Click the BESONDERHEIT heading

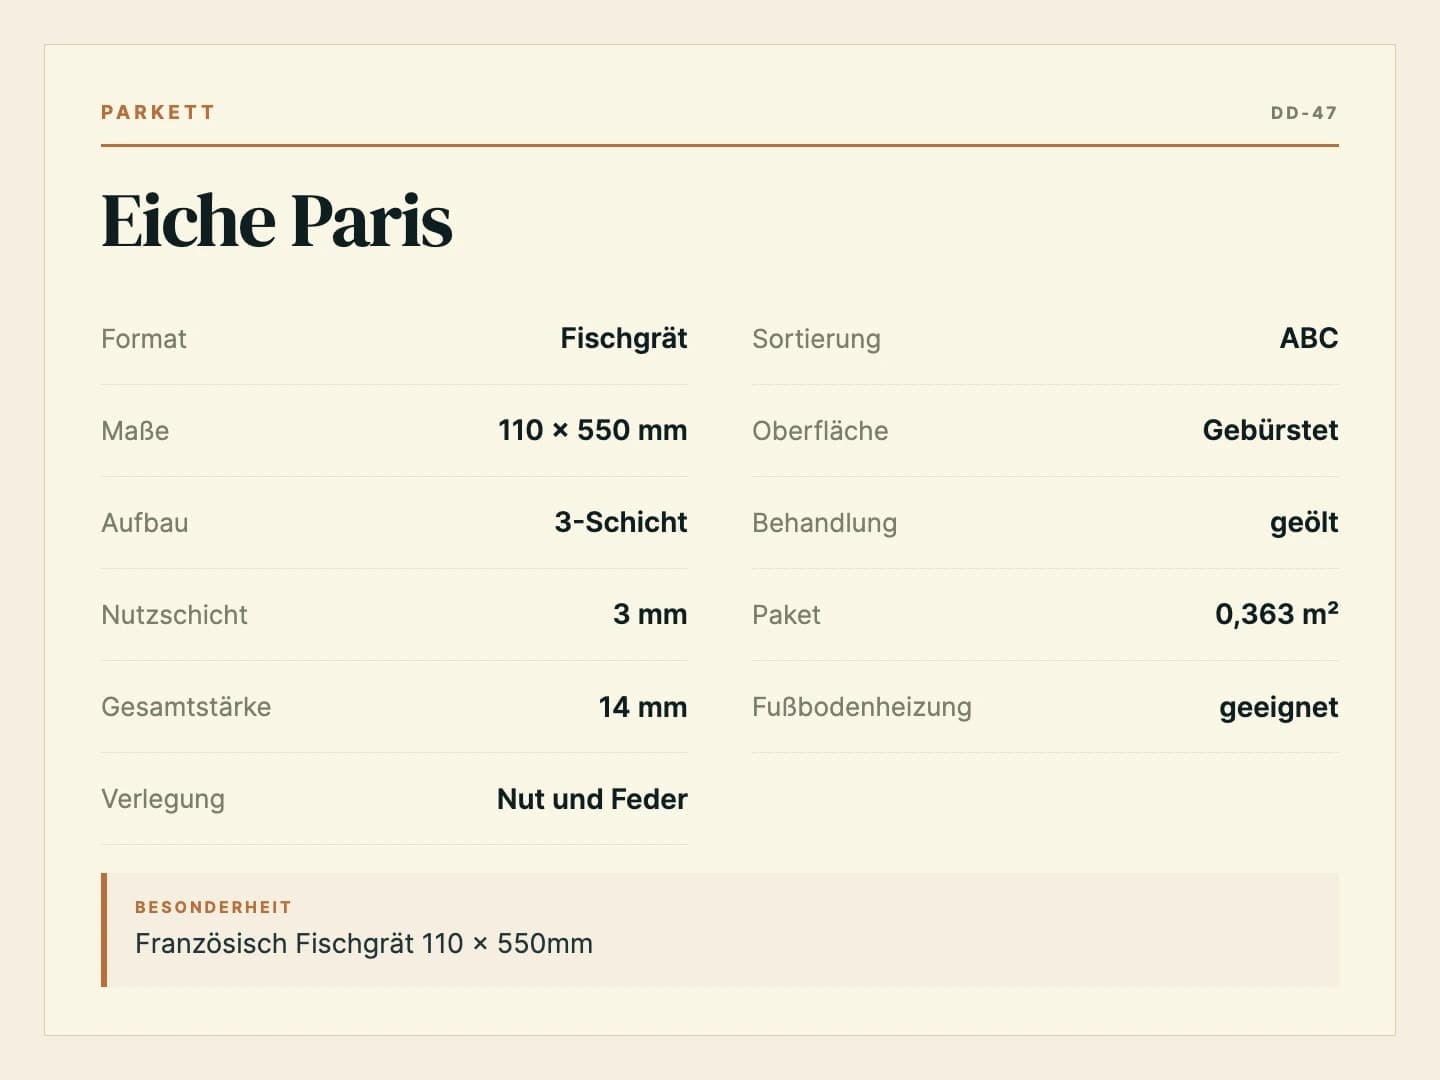pos(213,907)
